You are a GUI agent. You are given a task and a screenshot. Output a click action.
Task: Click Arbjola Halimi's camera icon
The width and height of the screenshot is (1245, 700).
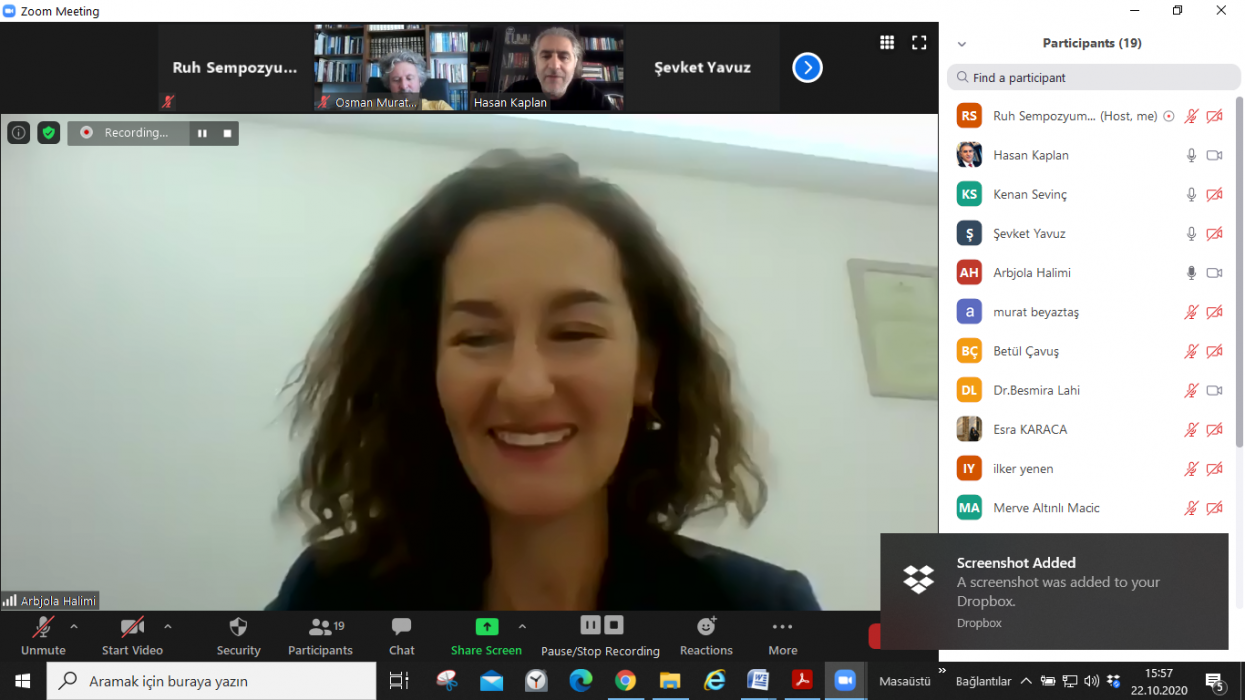coord(1215,272)
